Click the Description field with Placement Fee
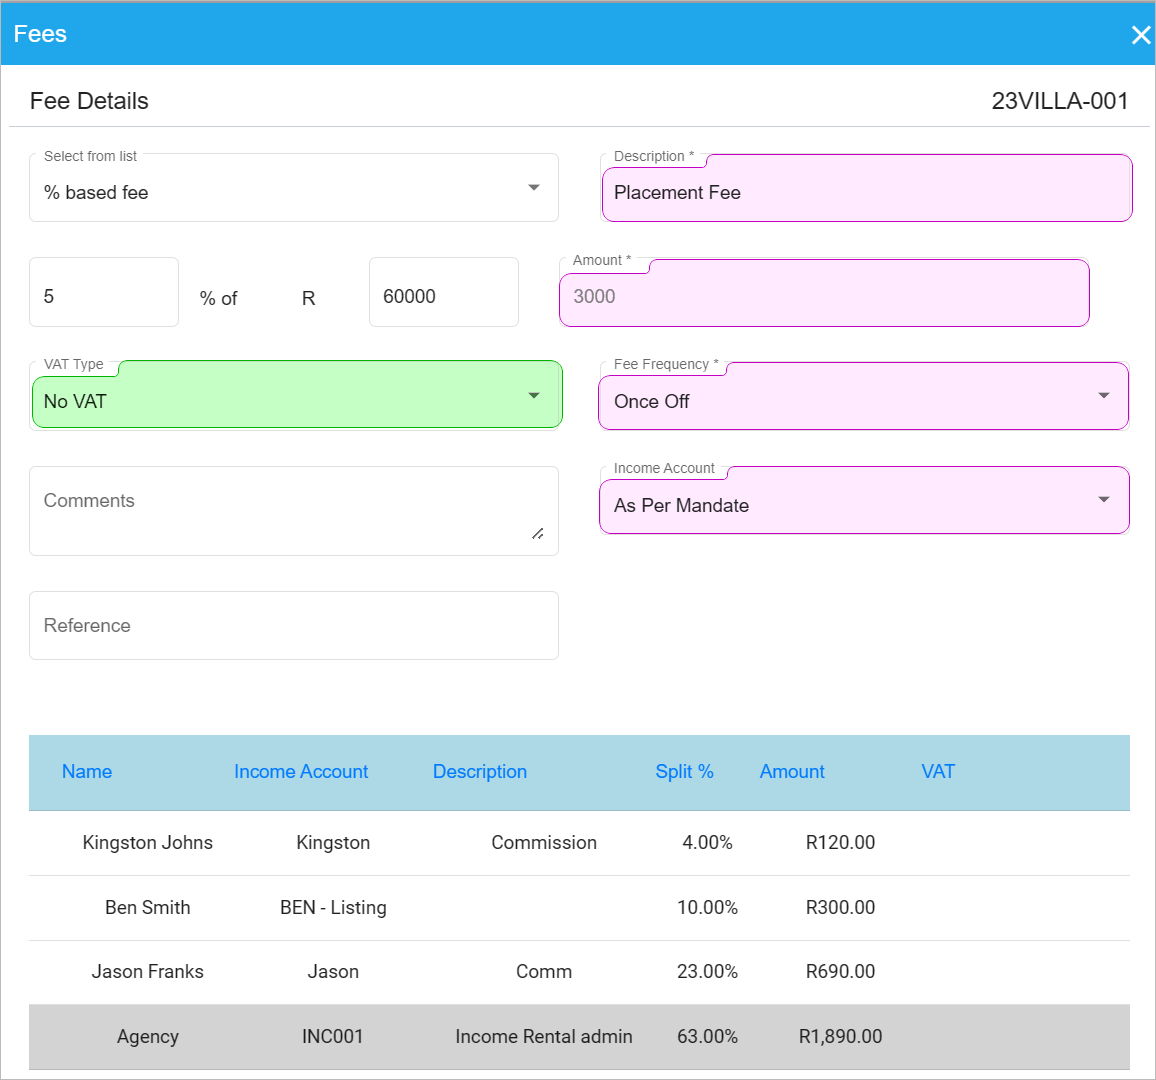Viewport: 1156px width, 1080px height. [866, 191]
